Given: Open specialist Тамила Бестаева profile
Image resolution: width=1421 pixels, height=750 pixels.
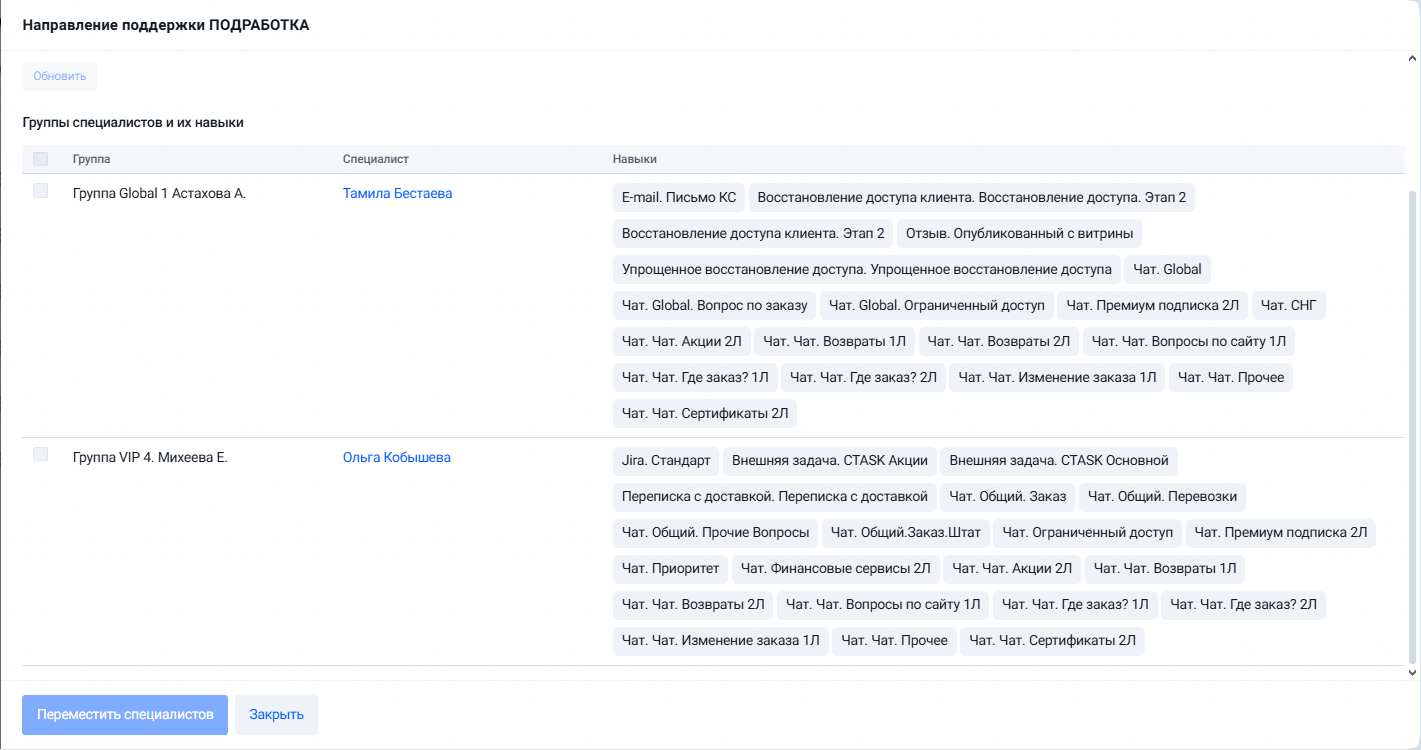Looking at the screenshot, I should click(397, 193).
